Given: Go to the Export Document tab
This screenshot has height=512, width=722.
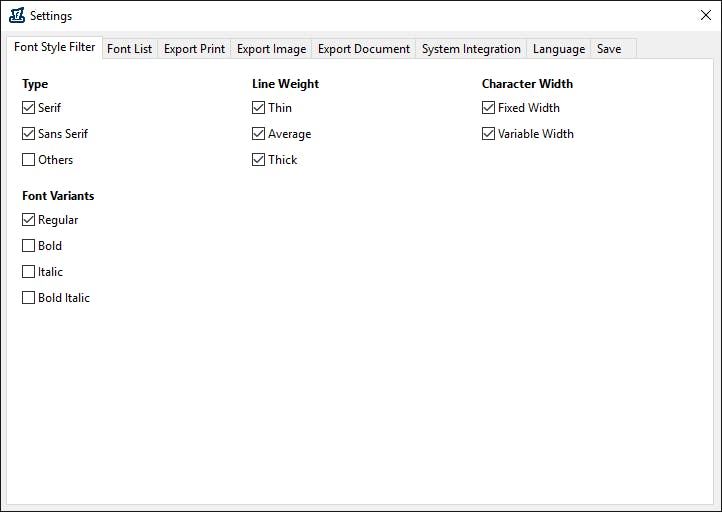Looking at the screenshot, I should [364, 49].
